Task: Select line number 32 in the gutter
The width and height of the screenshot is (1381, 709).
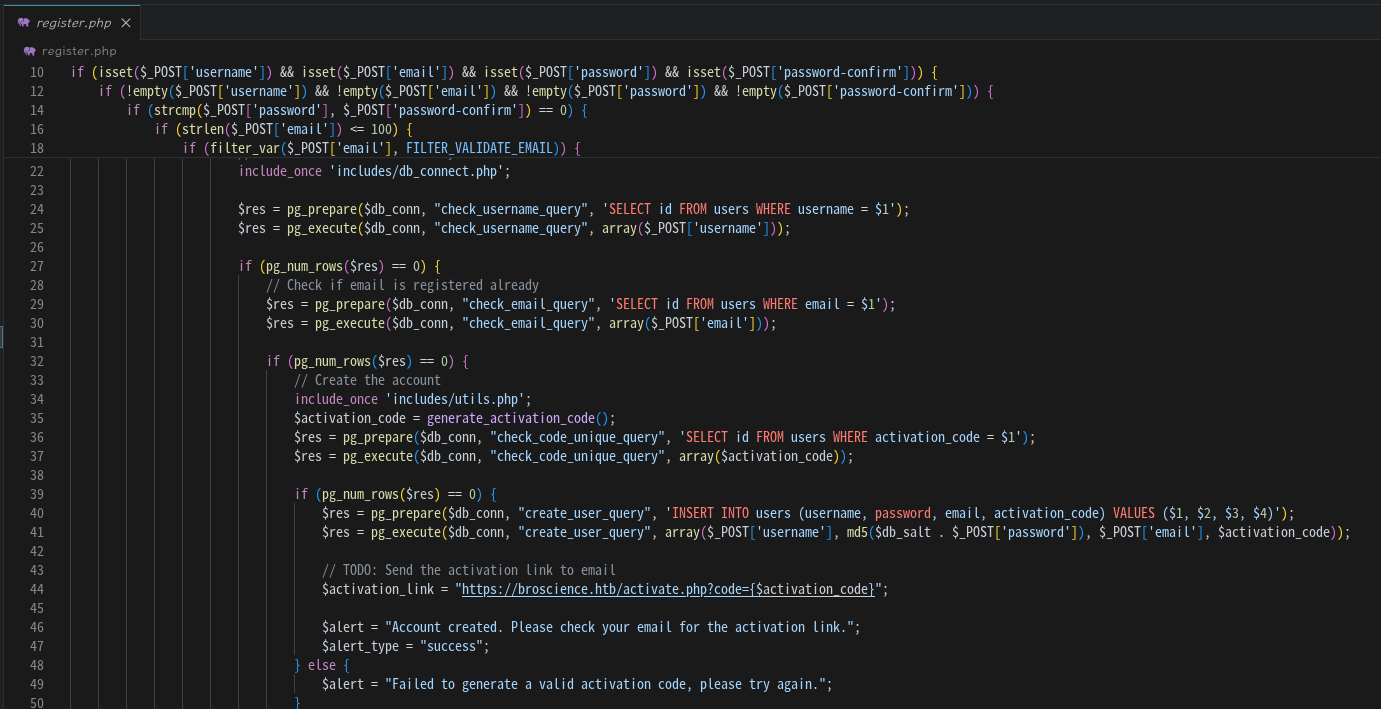Action: tap(36, 361)
